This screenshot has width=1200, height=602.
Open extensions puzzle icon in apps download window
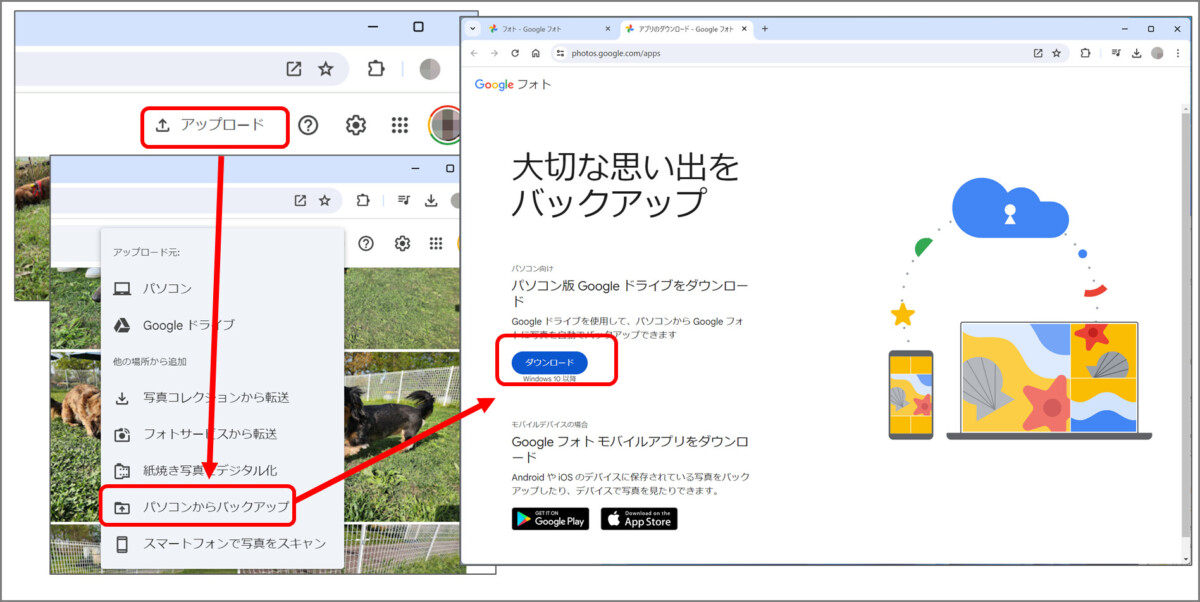pyautogui.click(x=1085, y=53)
